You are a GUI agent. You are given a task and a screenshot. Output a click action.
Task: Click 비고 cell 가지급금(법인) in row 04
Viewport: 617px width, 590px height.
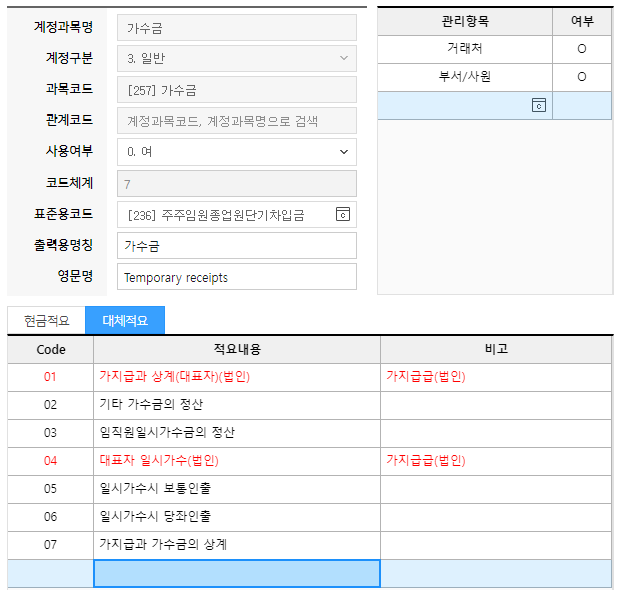tap(496, 461)
